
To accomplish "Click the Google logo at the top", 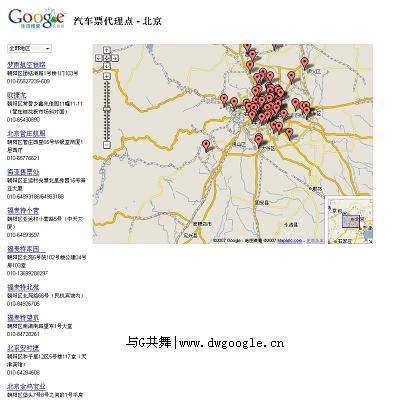I will 37,18.
